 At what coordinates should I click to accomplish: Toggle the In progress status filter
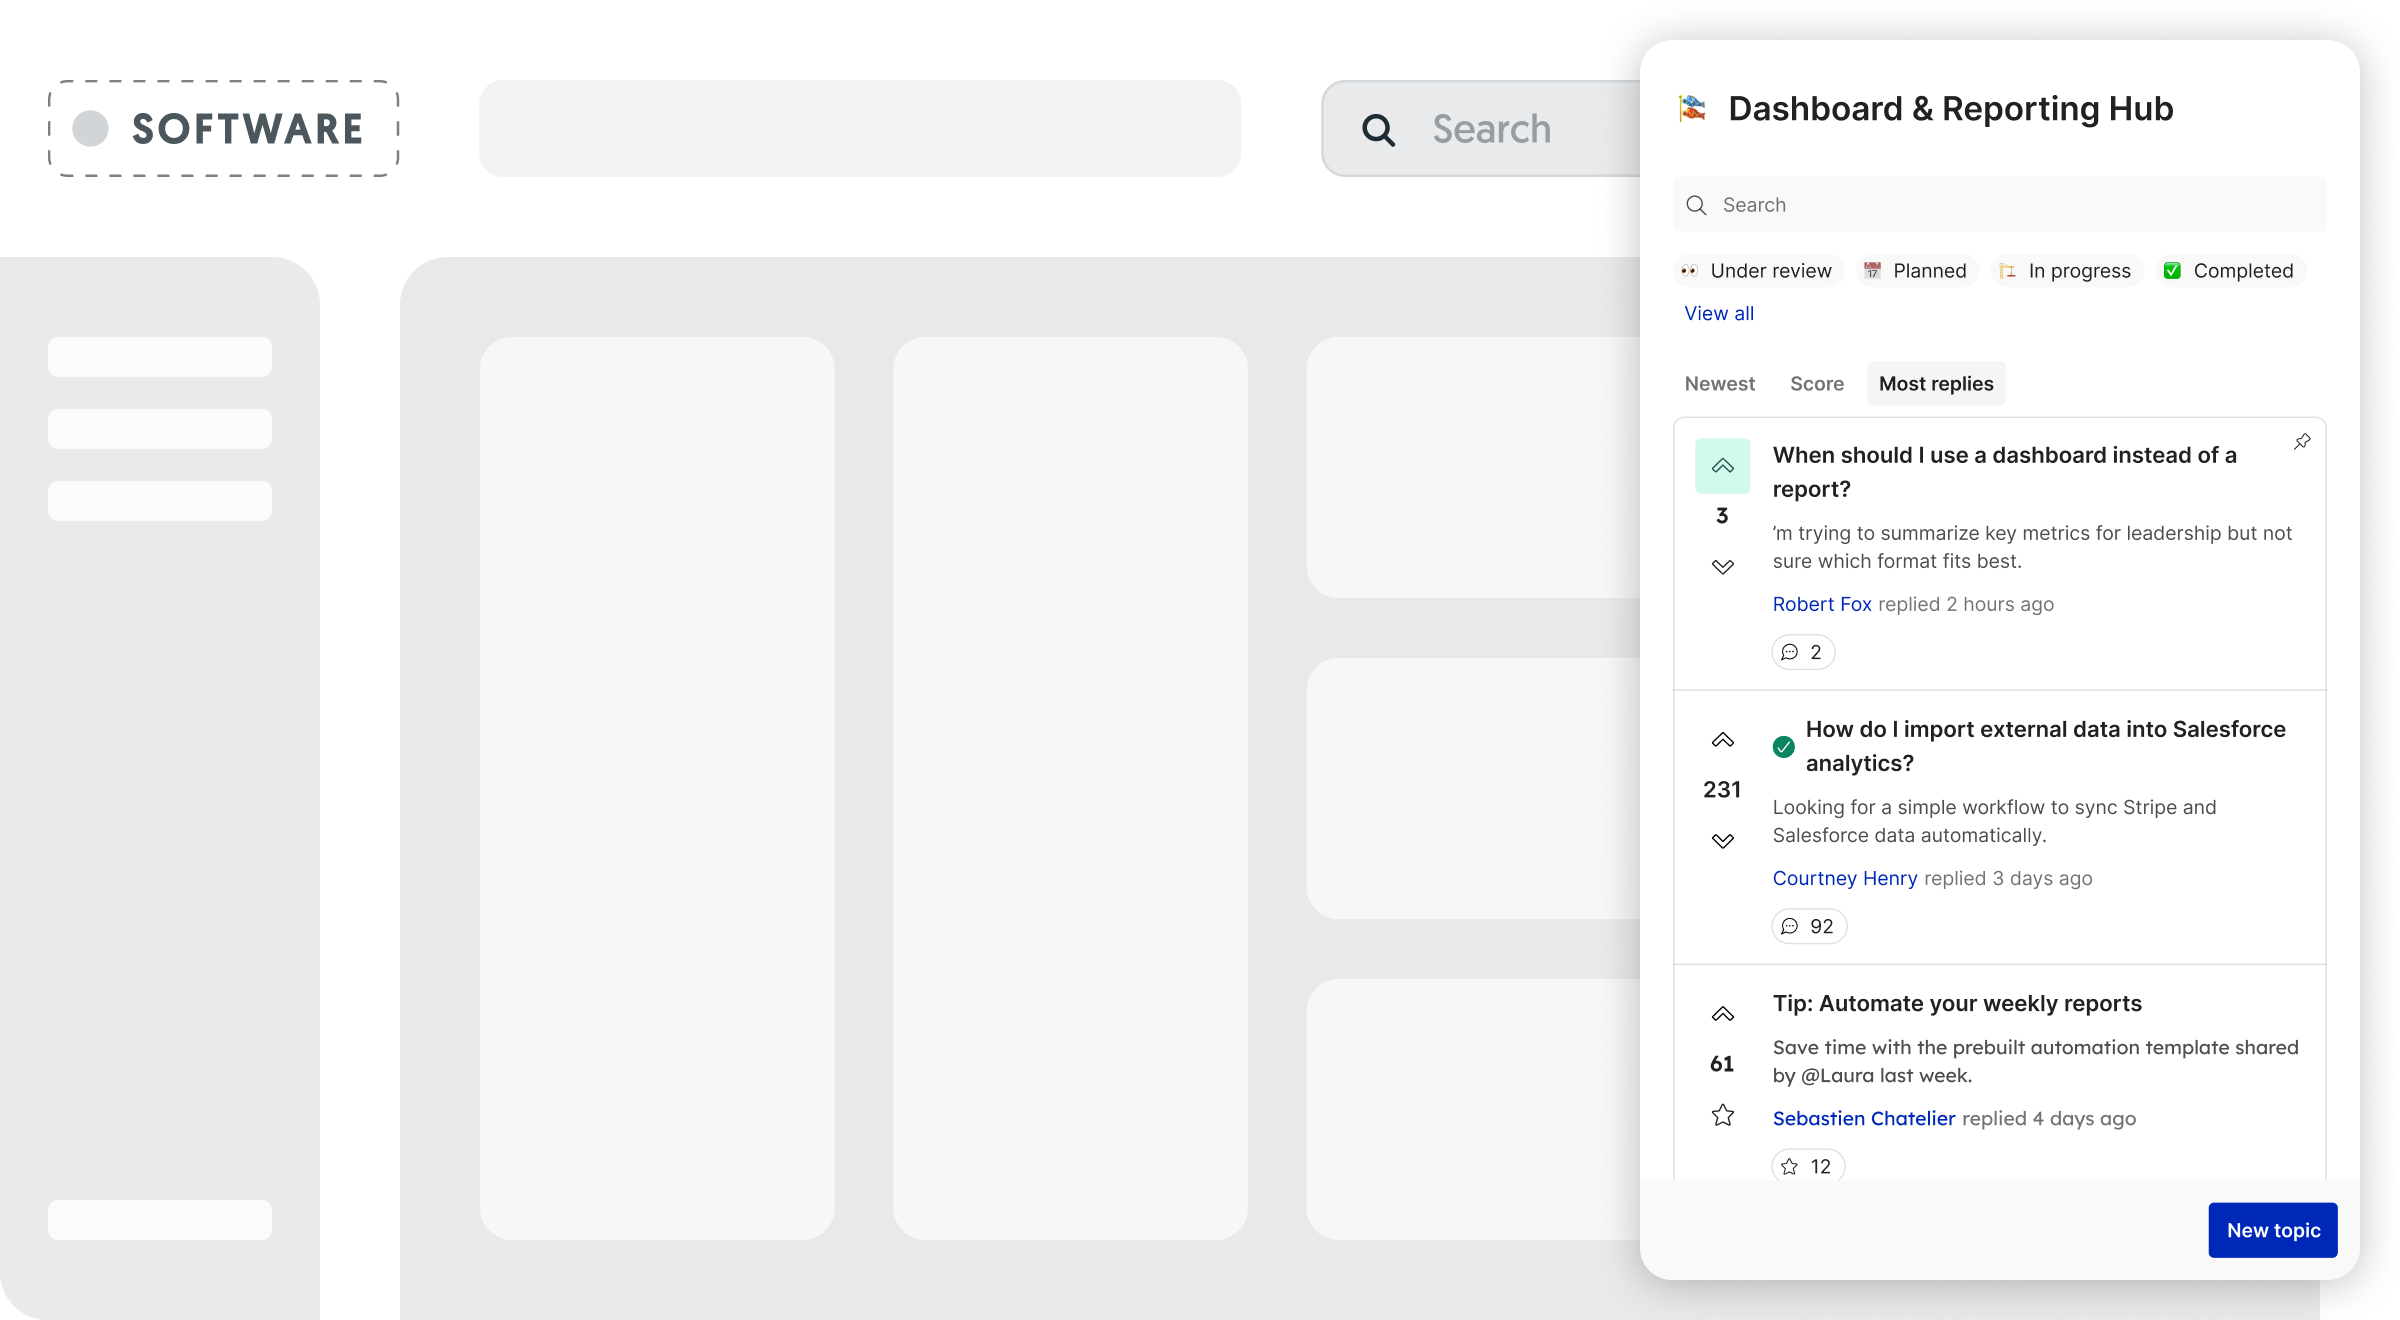(2066, 271)
